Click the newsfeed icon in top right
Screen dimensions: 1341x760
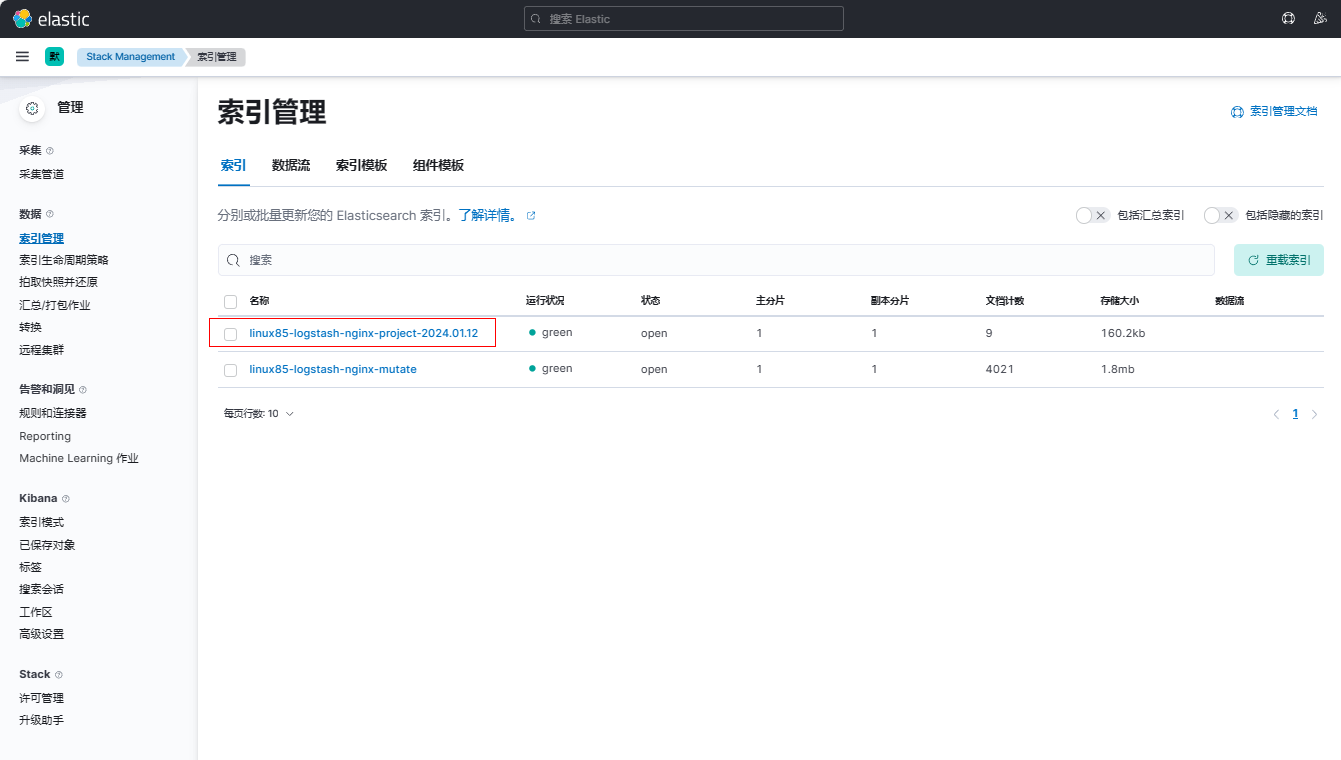[1320, 19]
